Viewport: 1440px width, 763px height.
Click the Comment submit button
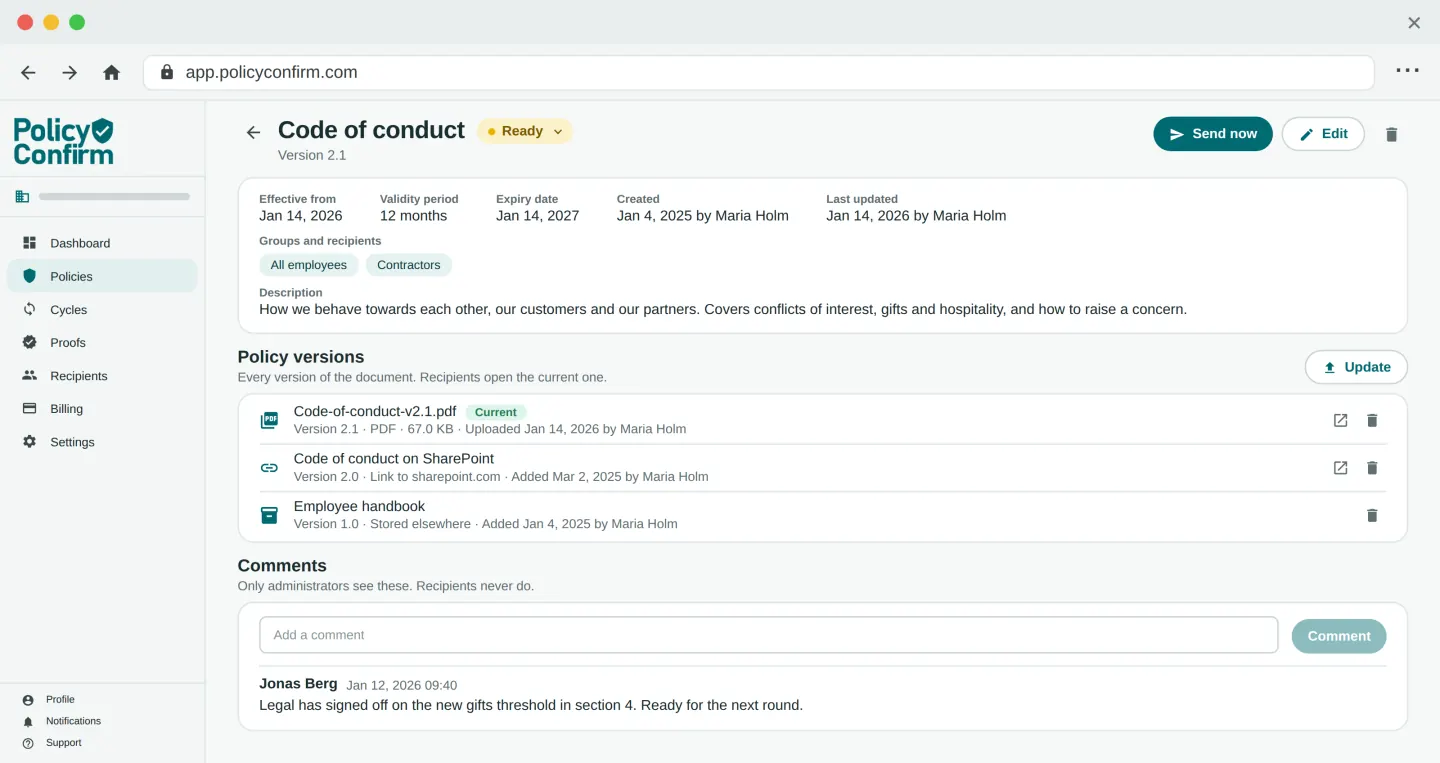(1339, 636)
